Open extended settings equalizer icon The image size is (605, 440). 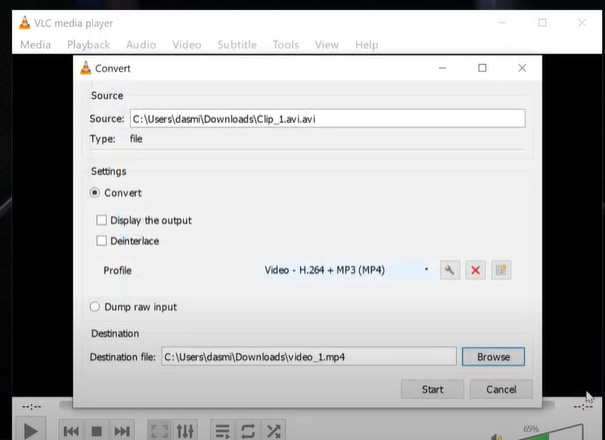coord(185,431)
